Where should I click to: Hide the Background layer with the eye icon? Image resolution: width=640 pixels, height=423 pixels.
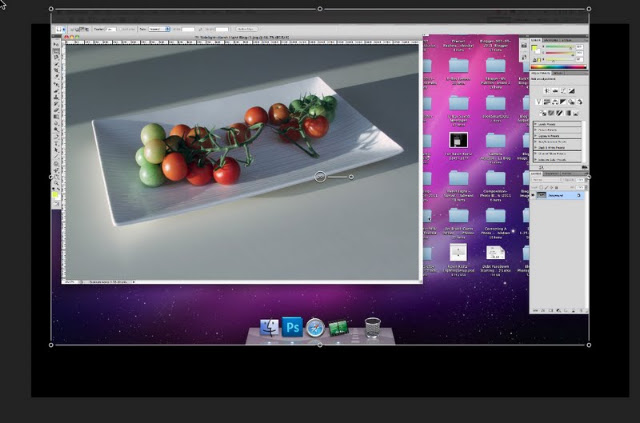[x=533, y=196]
